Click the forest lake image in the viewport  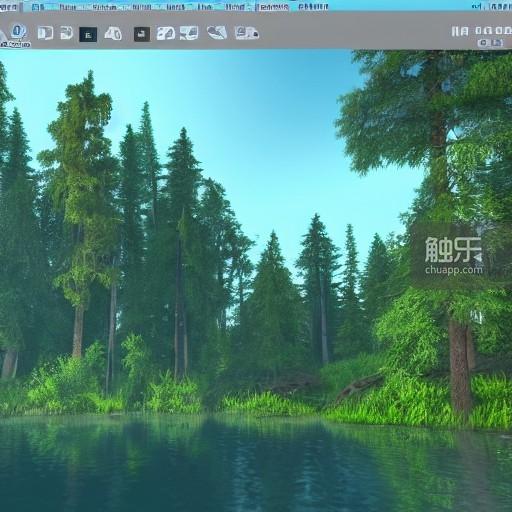(256, 281)
